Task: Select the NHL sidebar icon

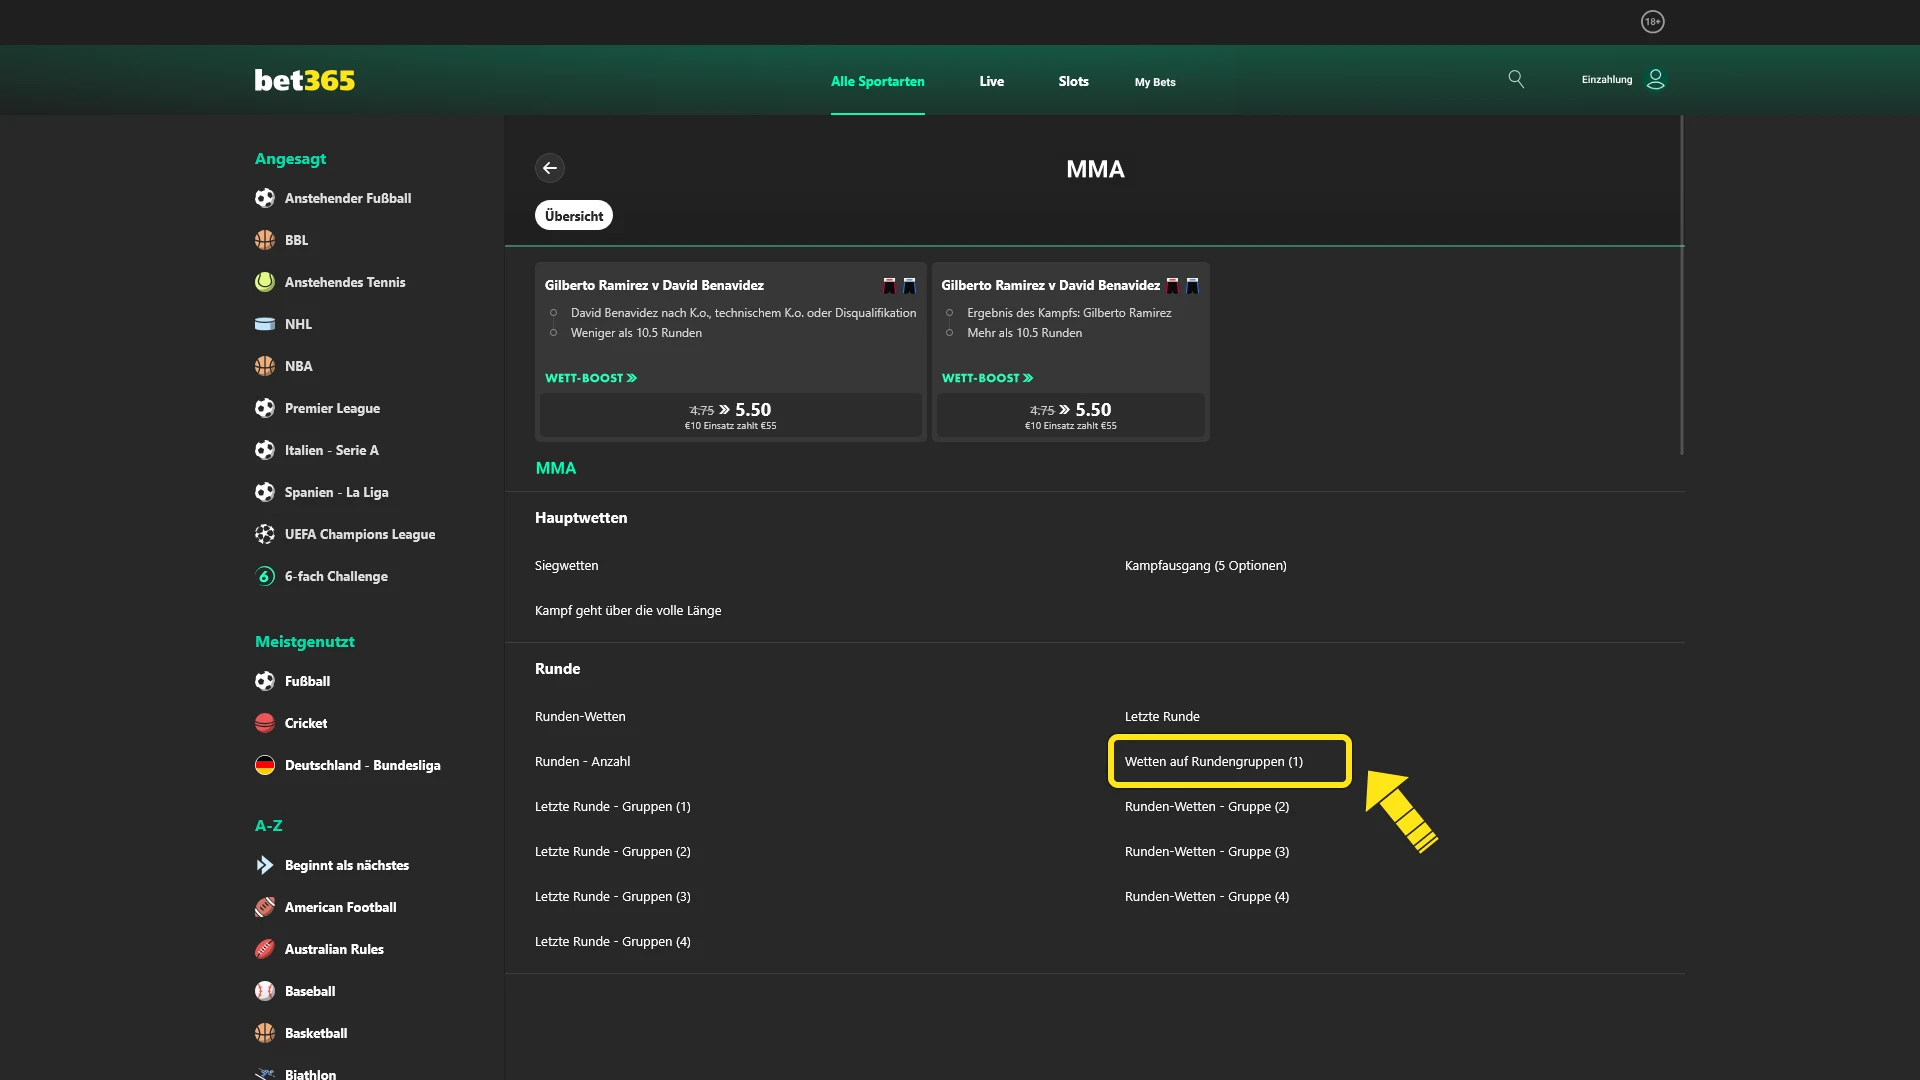Action: (264, 324)
